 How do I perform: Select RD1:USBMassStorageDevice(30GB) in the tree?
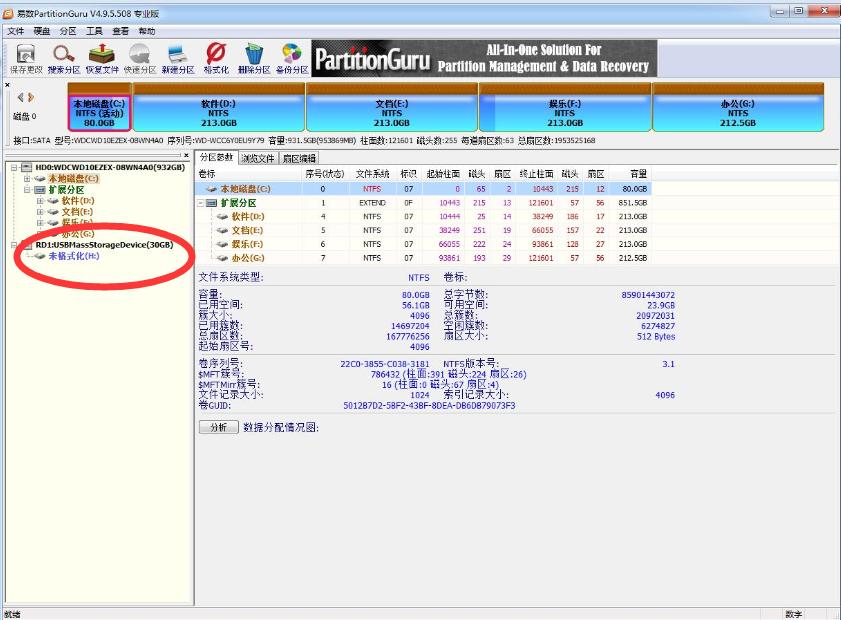click(x=104, y=245)
